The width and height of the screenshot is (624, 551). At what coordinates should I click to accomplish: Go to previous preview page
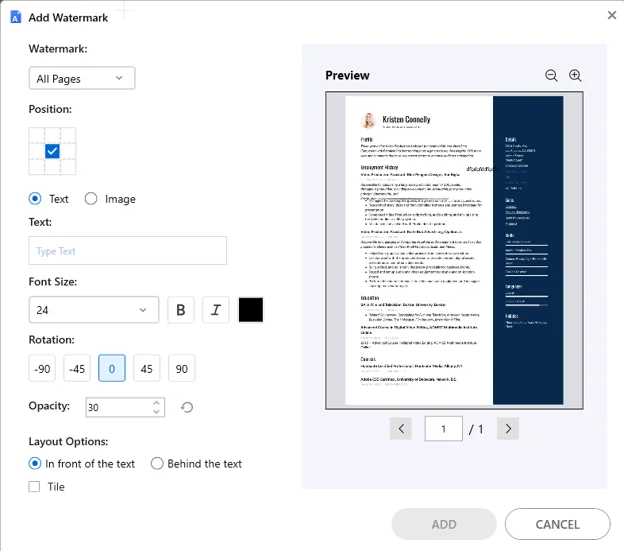click(x=401, y=428)
